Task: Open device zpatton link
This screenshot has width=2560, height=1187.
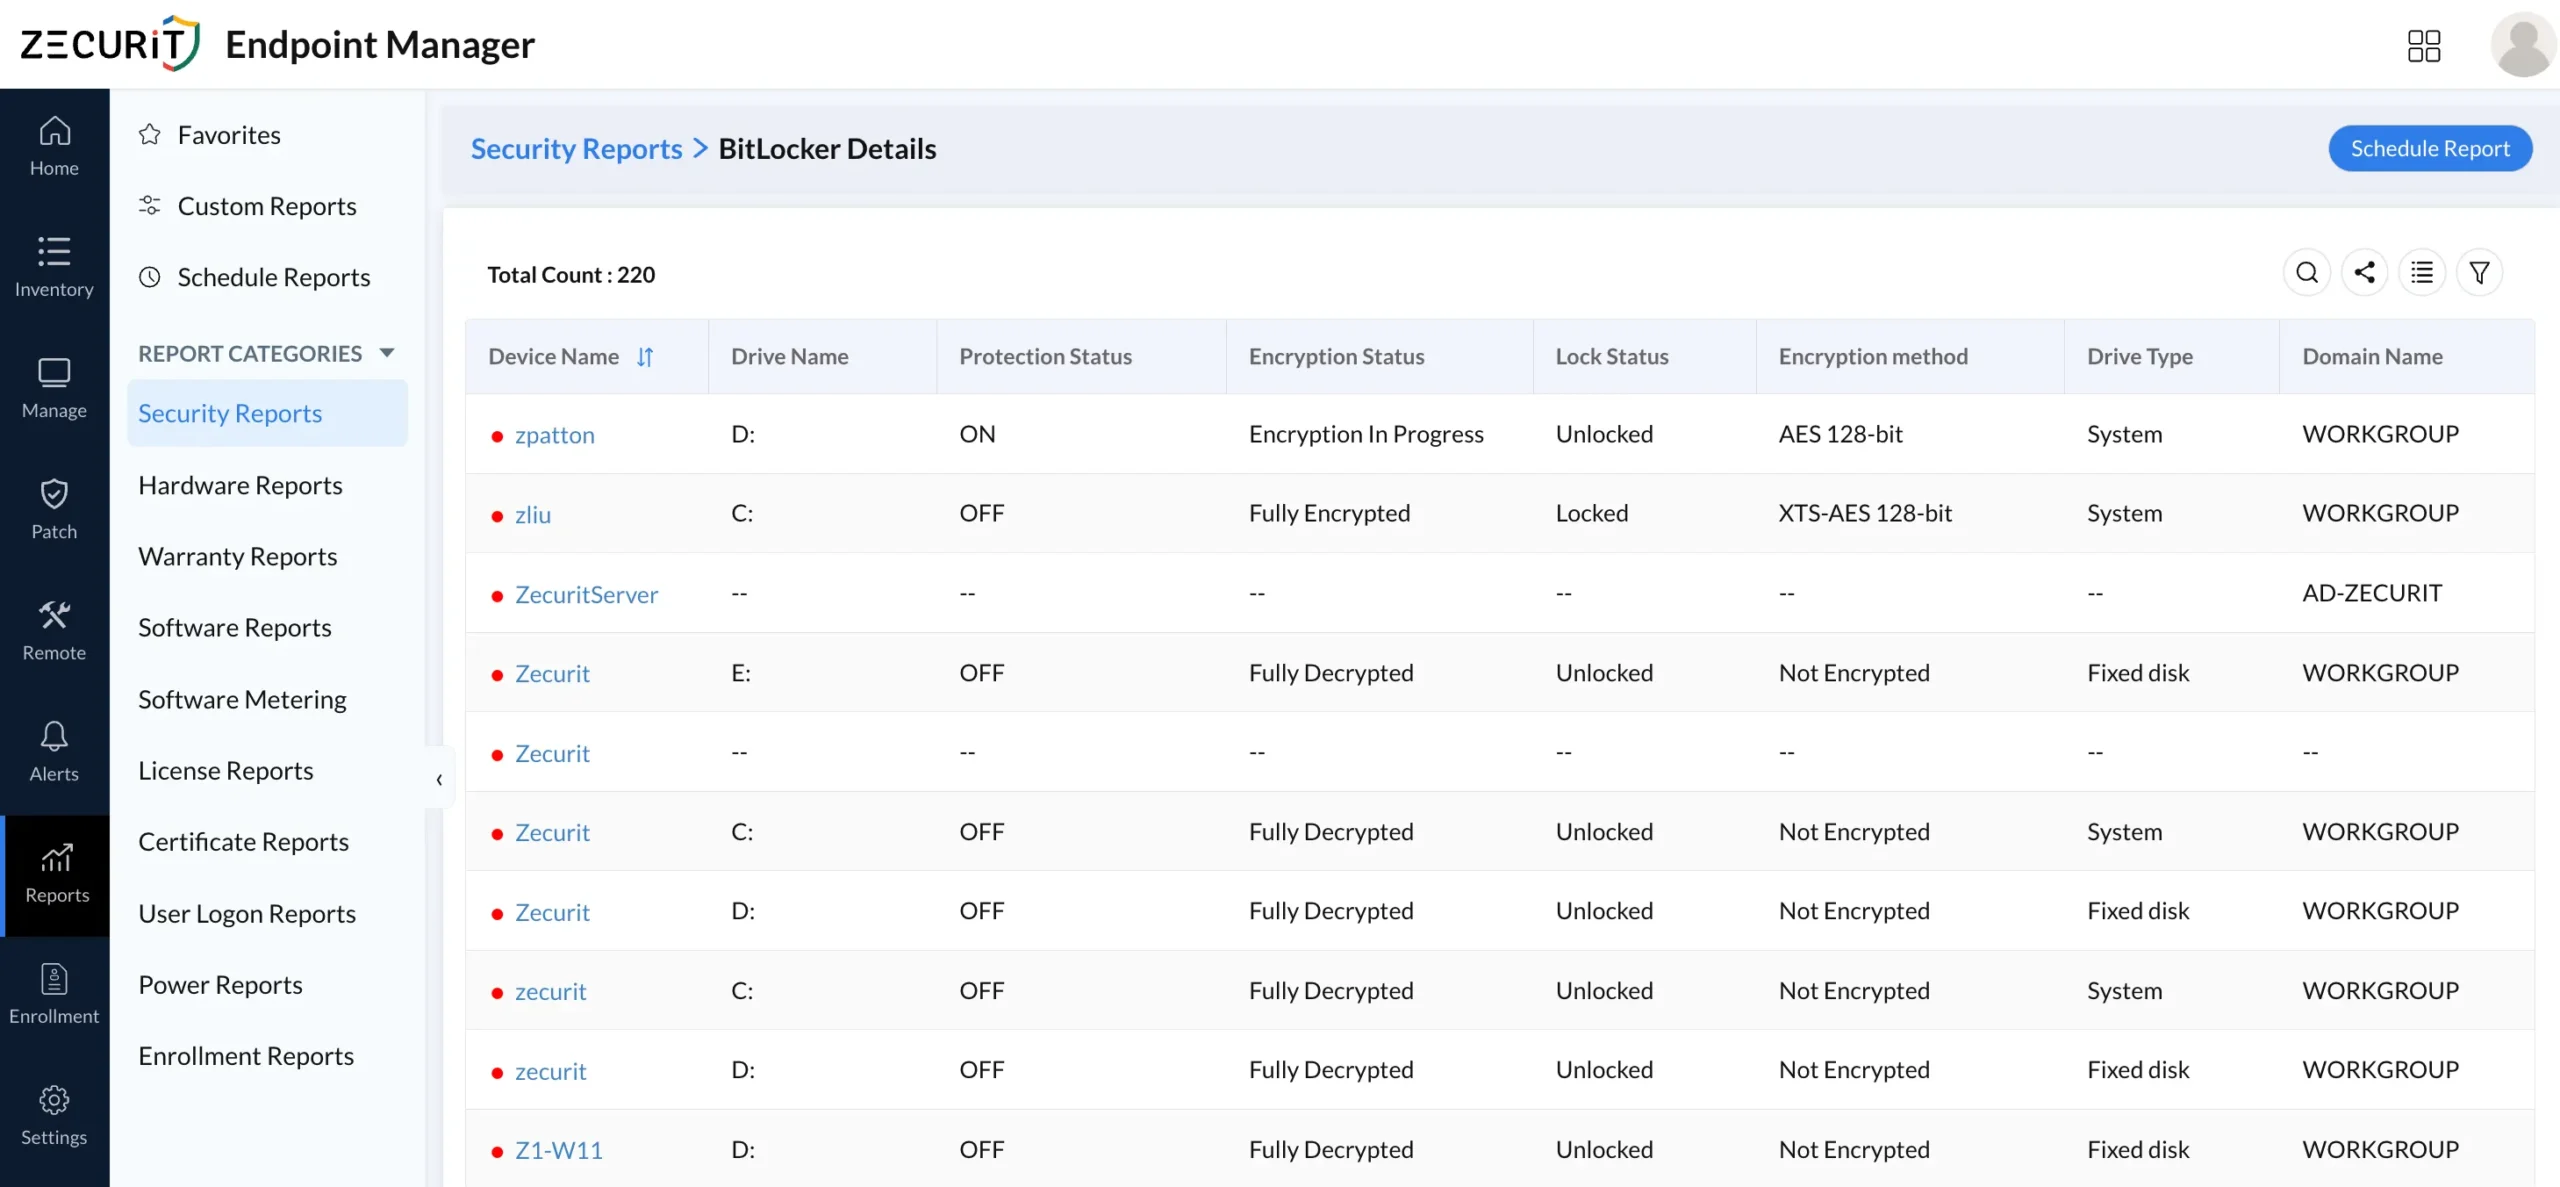Action: 555,434
